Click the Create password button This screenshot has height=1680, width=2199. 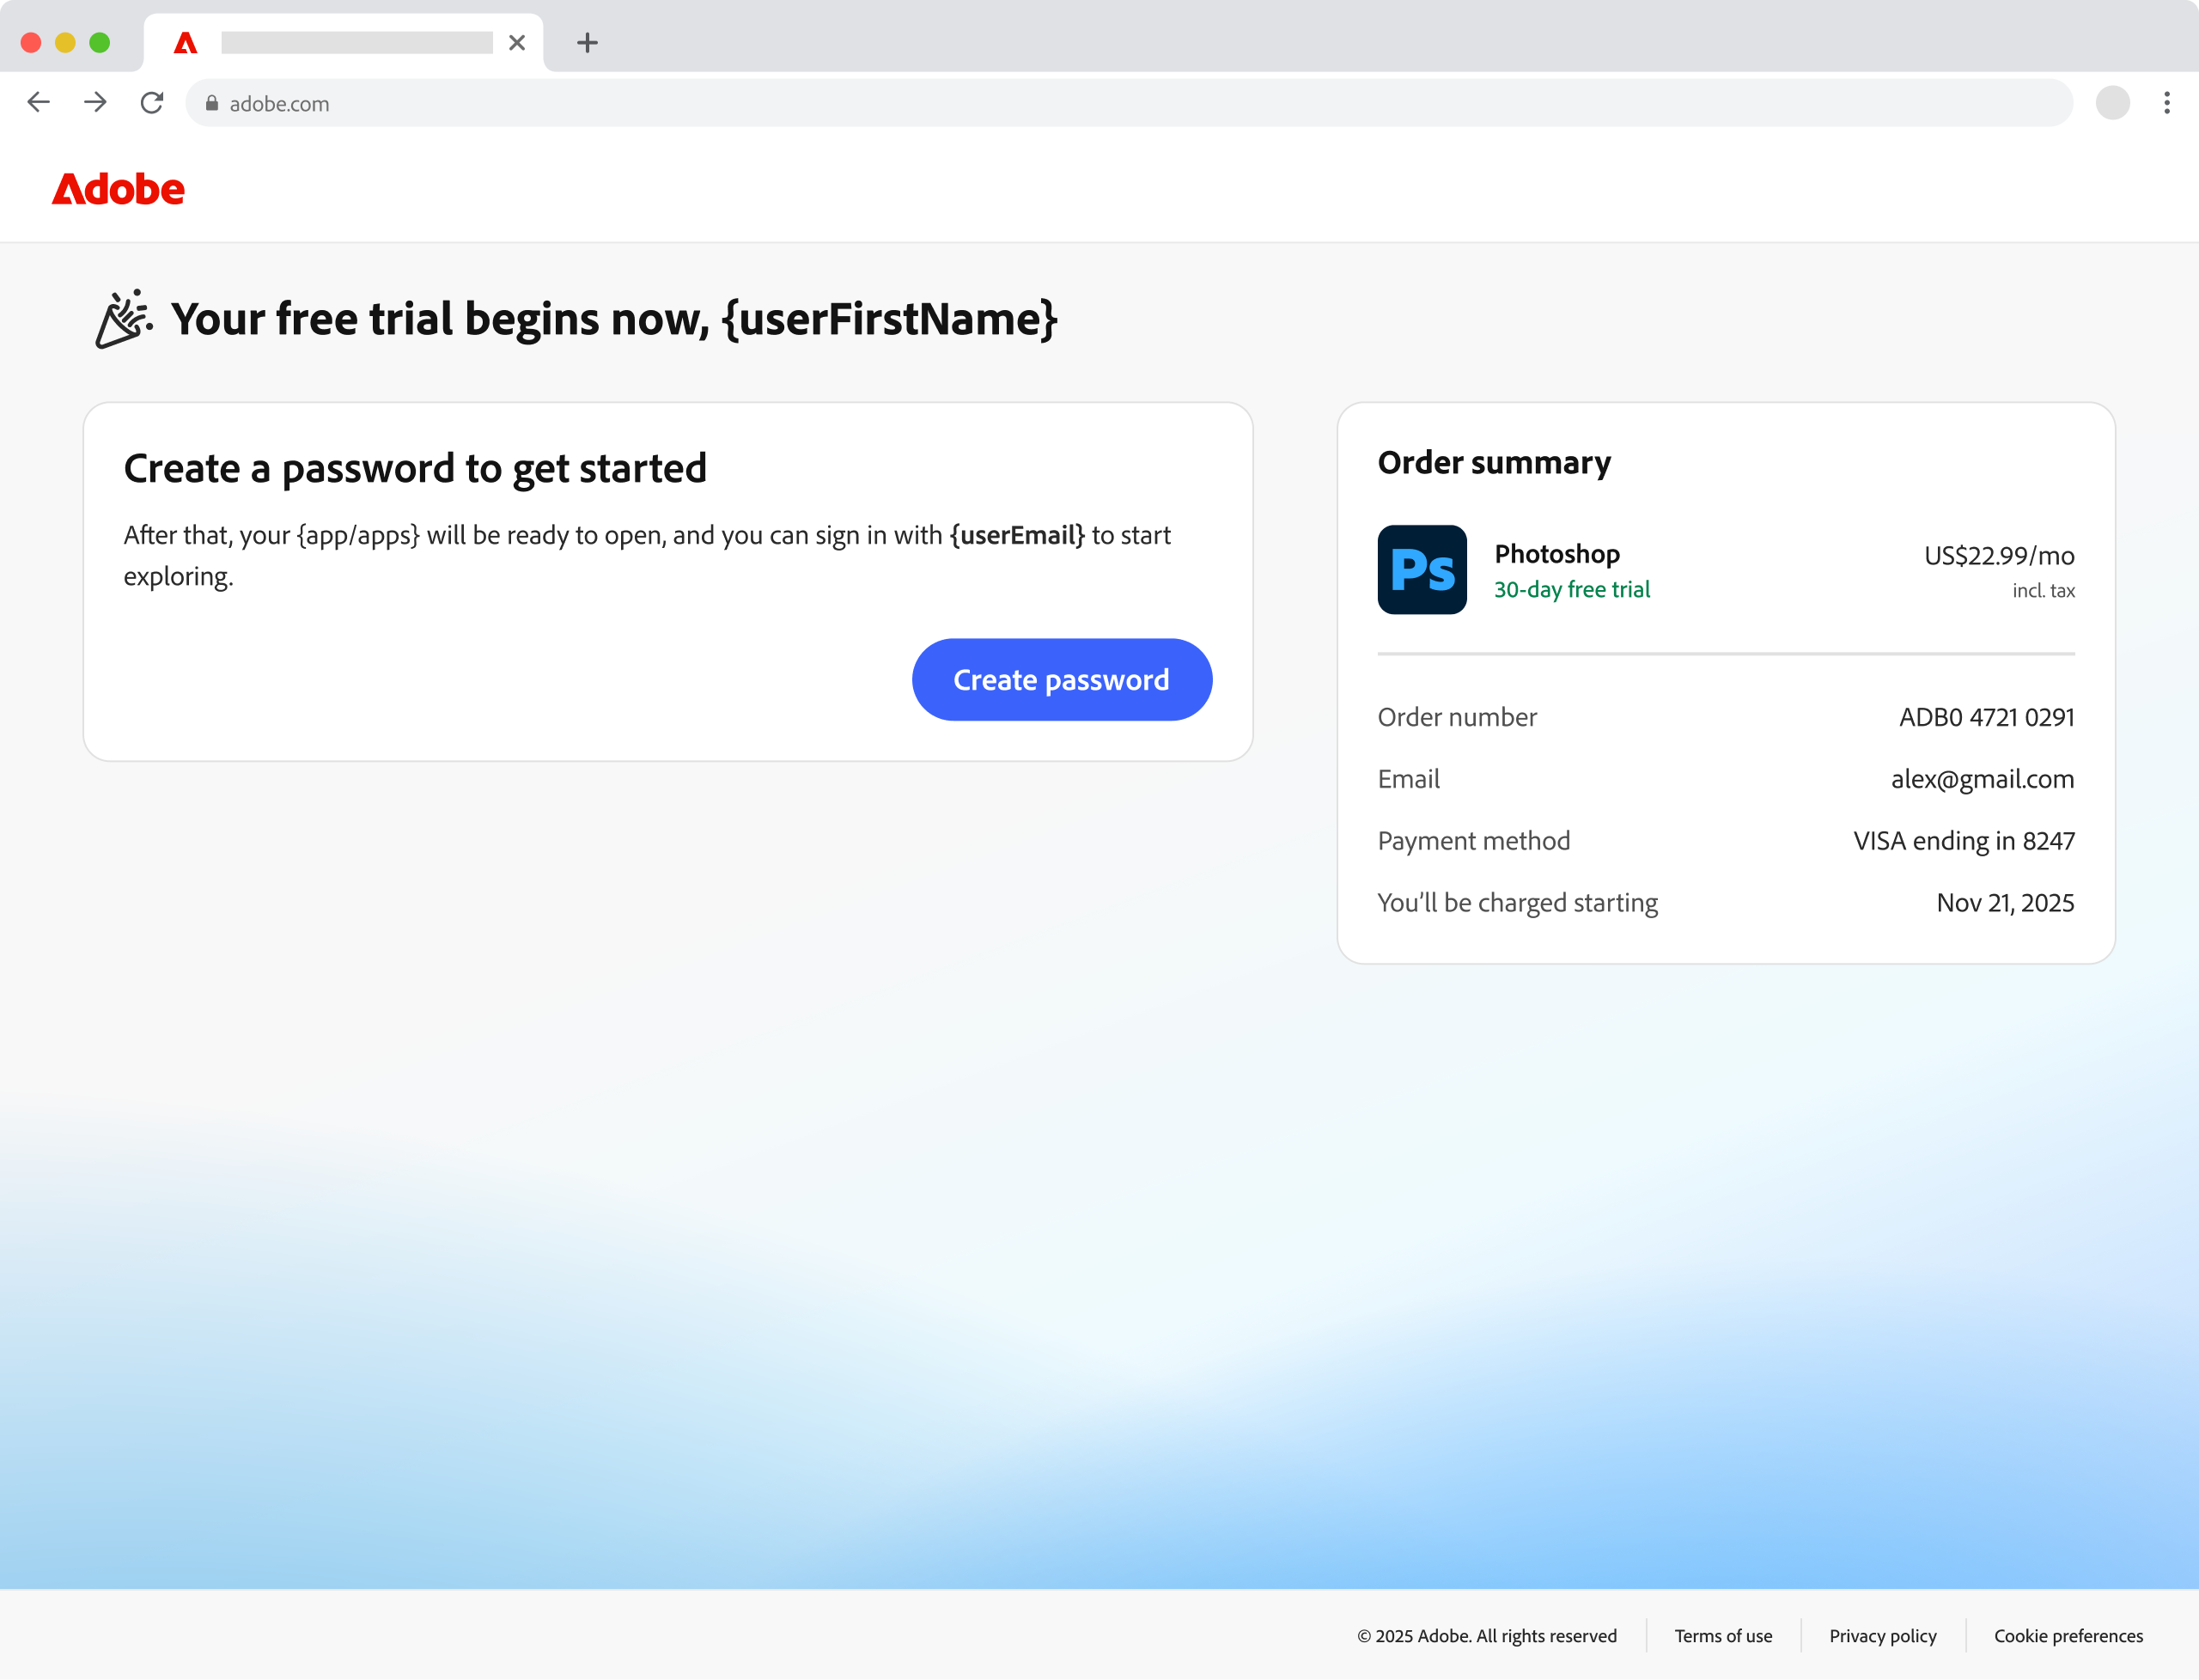pyautogui.click(x=1062, y=680)
